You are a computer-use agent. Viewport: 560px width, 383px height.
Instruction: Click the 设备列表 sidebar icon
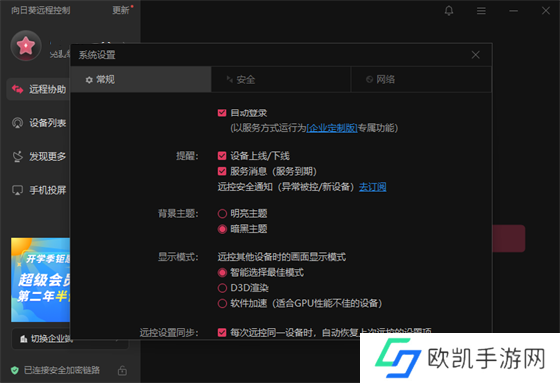click(18, 123)
